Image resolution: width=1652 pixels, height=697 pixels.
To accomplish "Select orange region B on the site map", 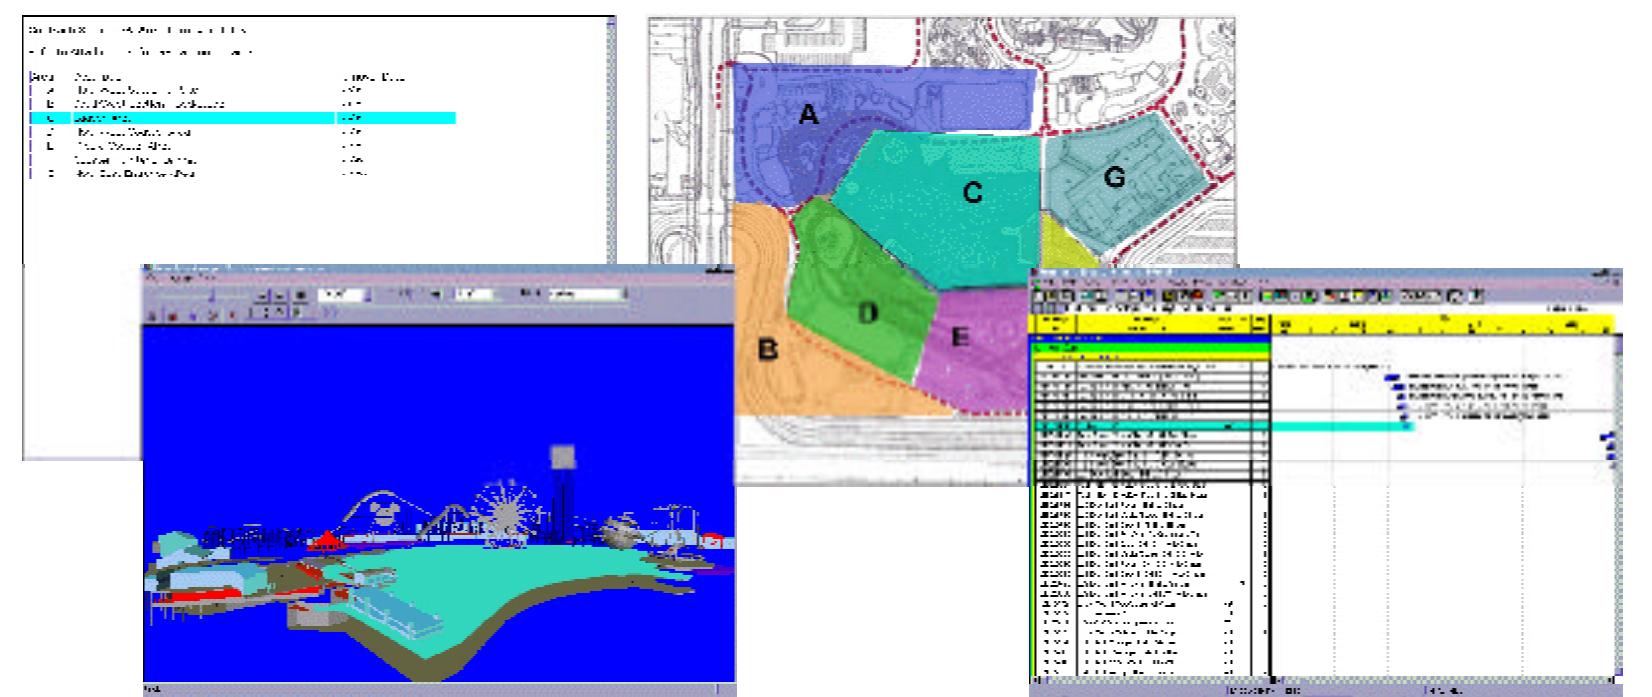I will [768, 350].
